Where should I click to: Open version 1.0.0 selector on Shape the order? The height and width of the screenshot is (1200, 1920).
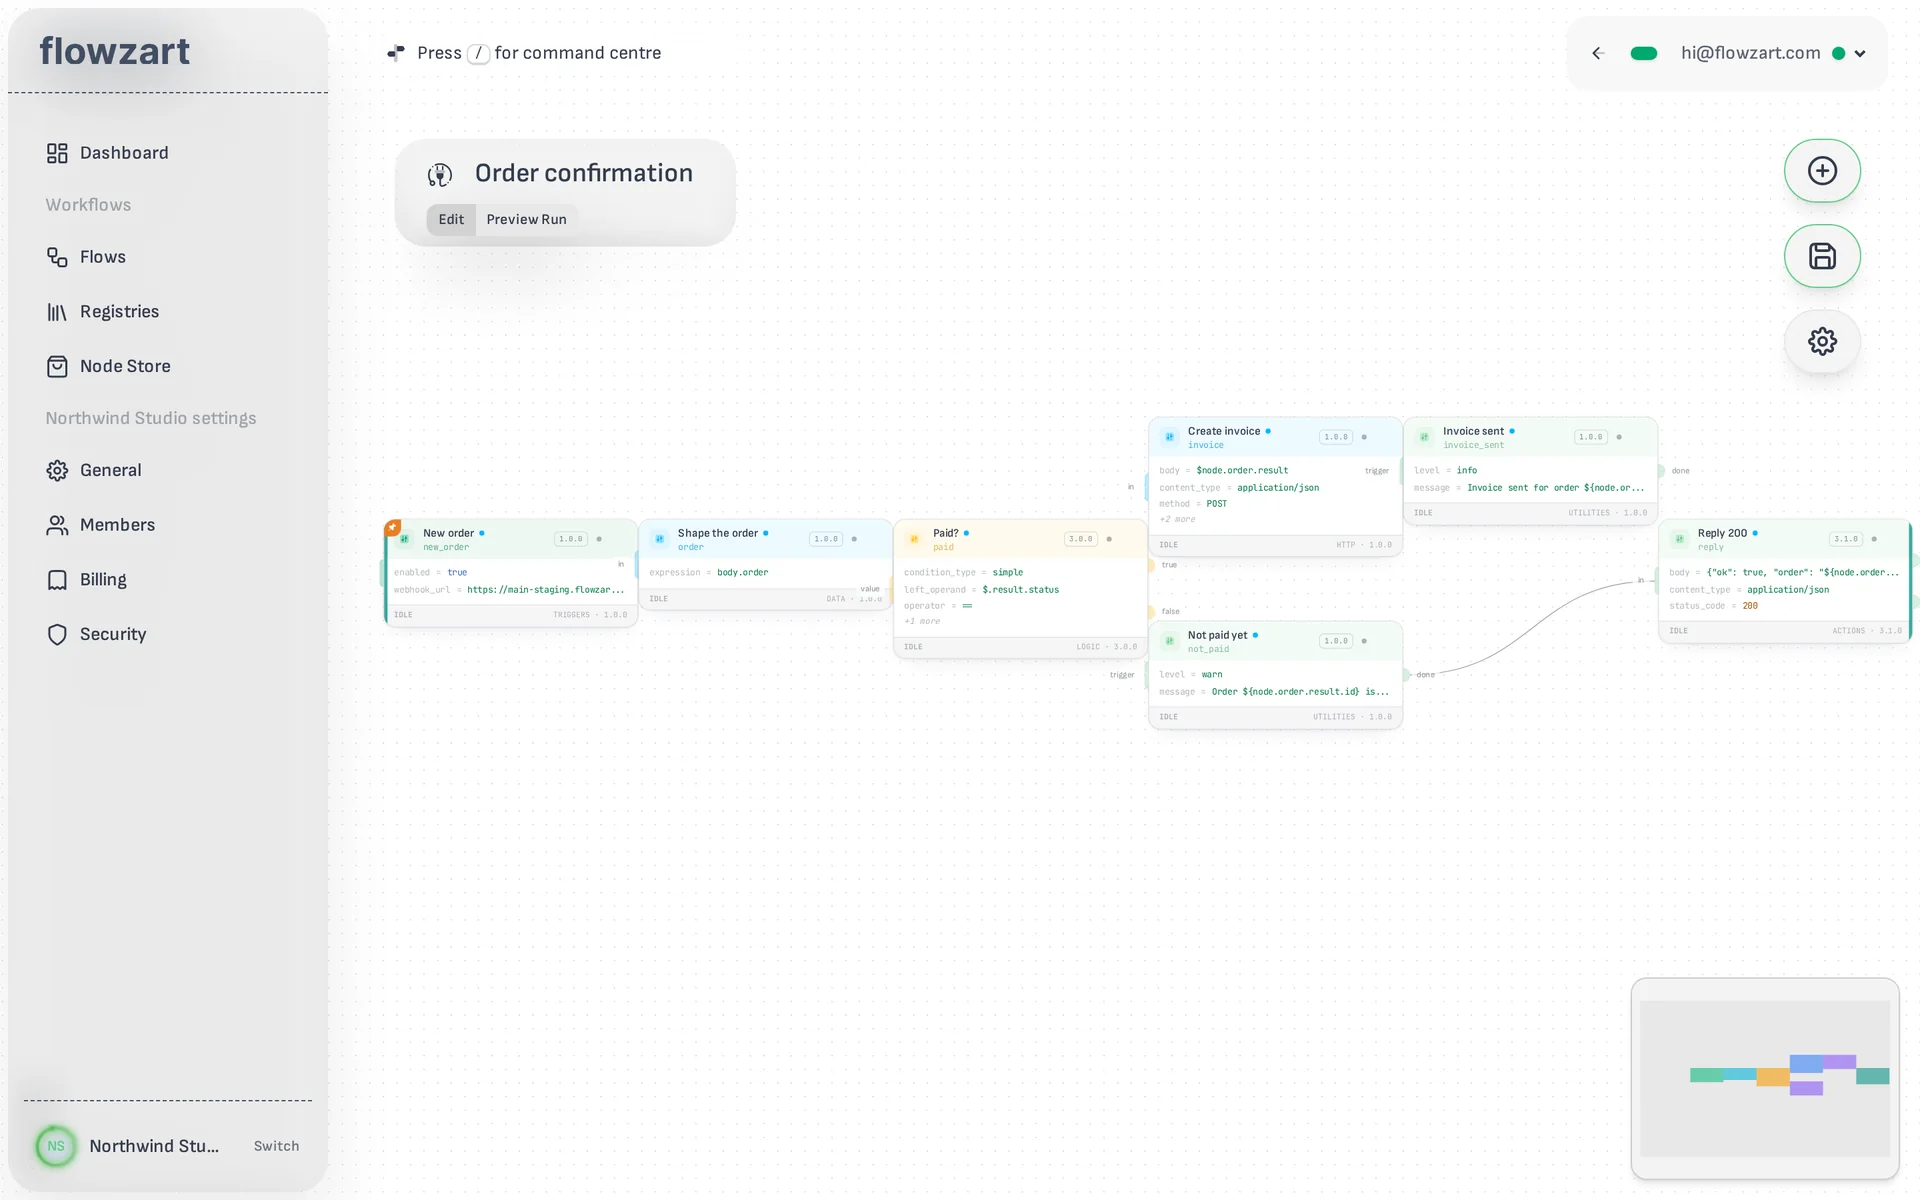pyautogui.click(x=826, y=539)
